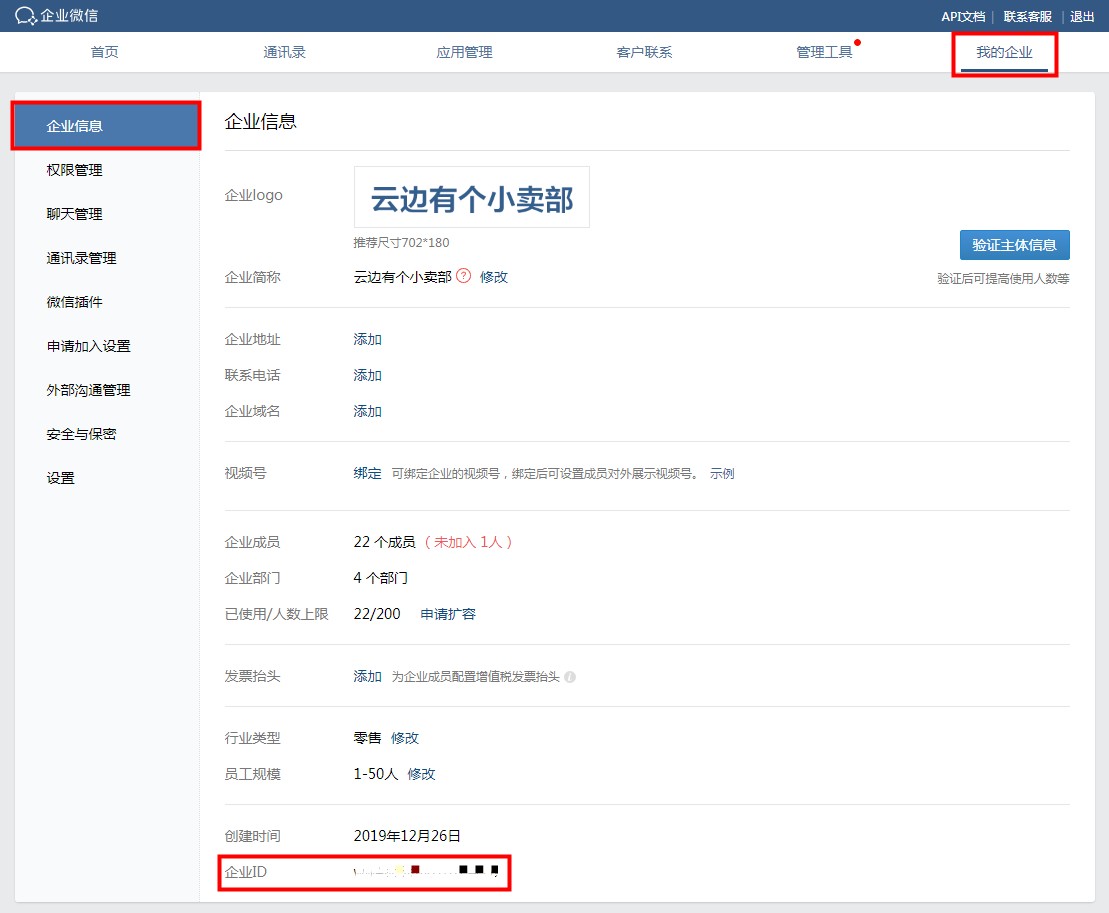
Task: Click 修改 next to 行业类型 零售
Action: [x=405, y=738]
